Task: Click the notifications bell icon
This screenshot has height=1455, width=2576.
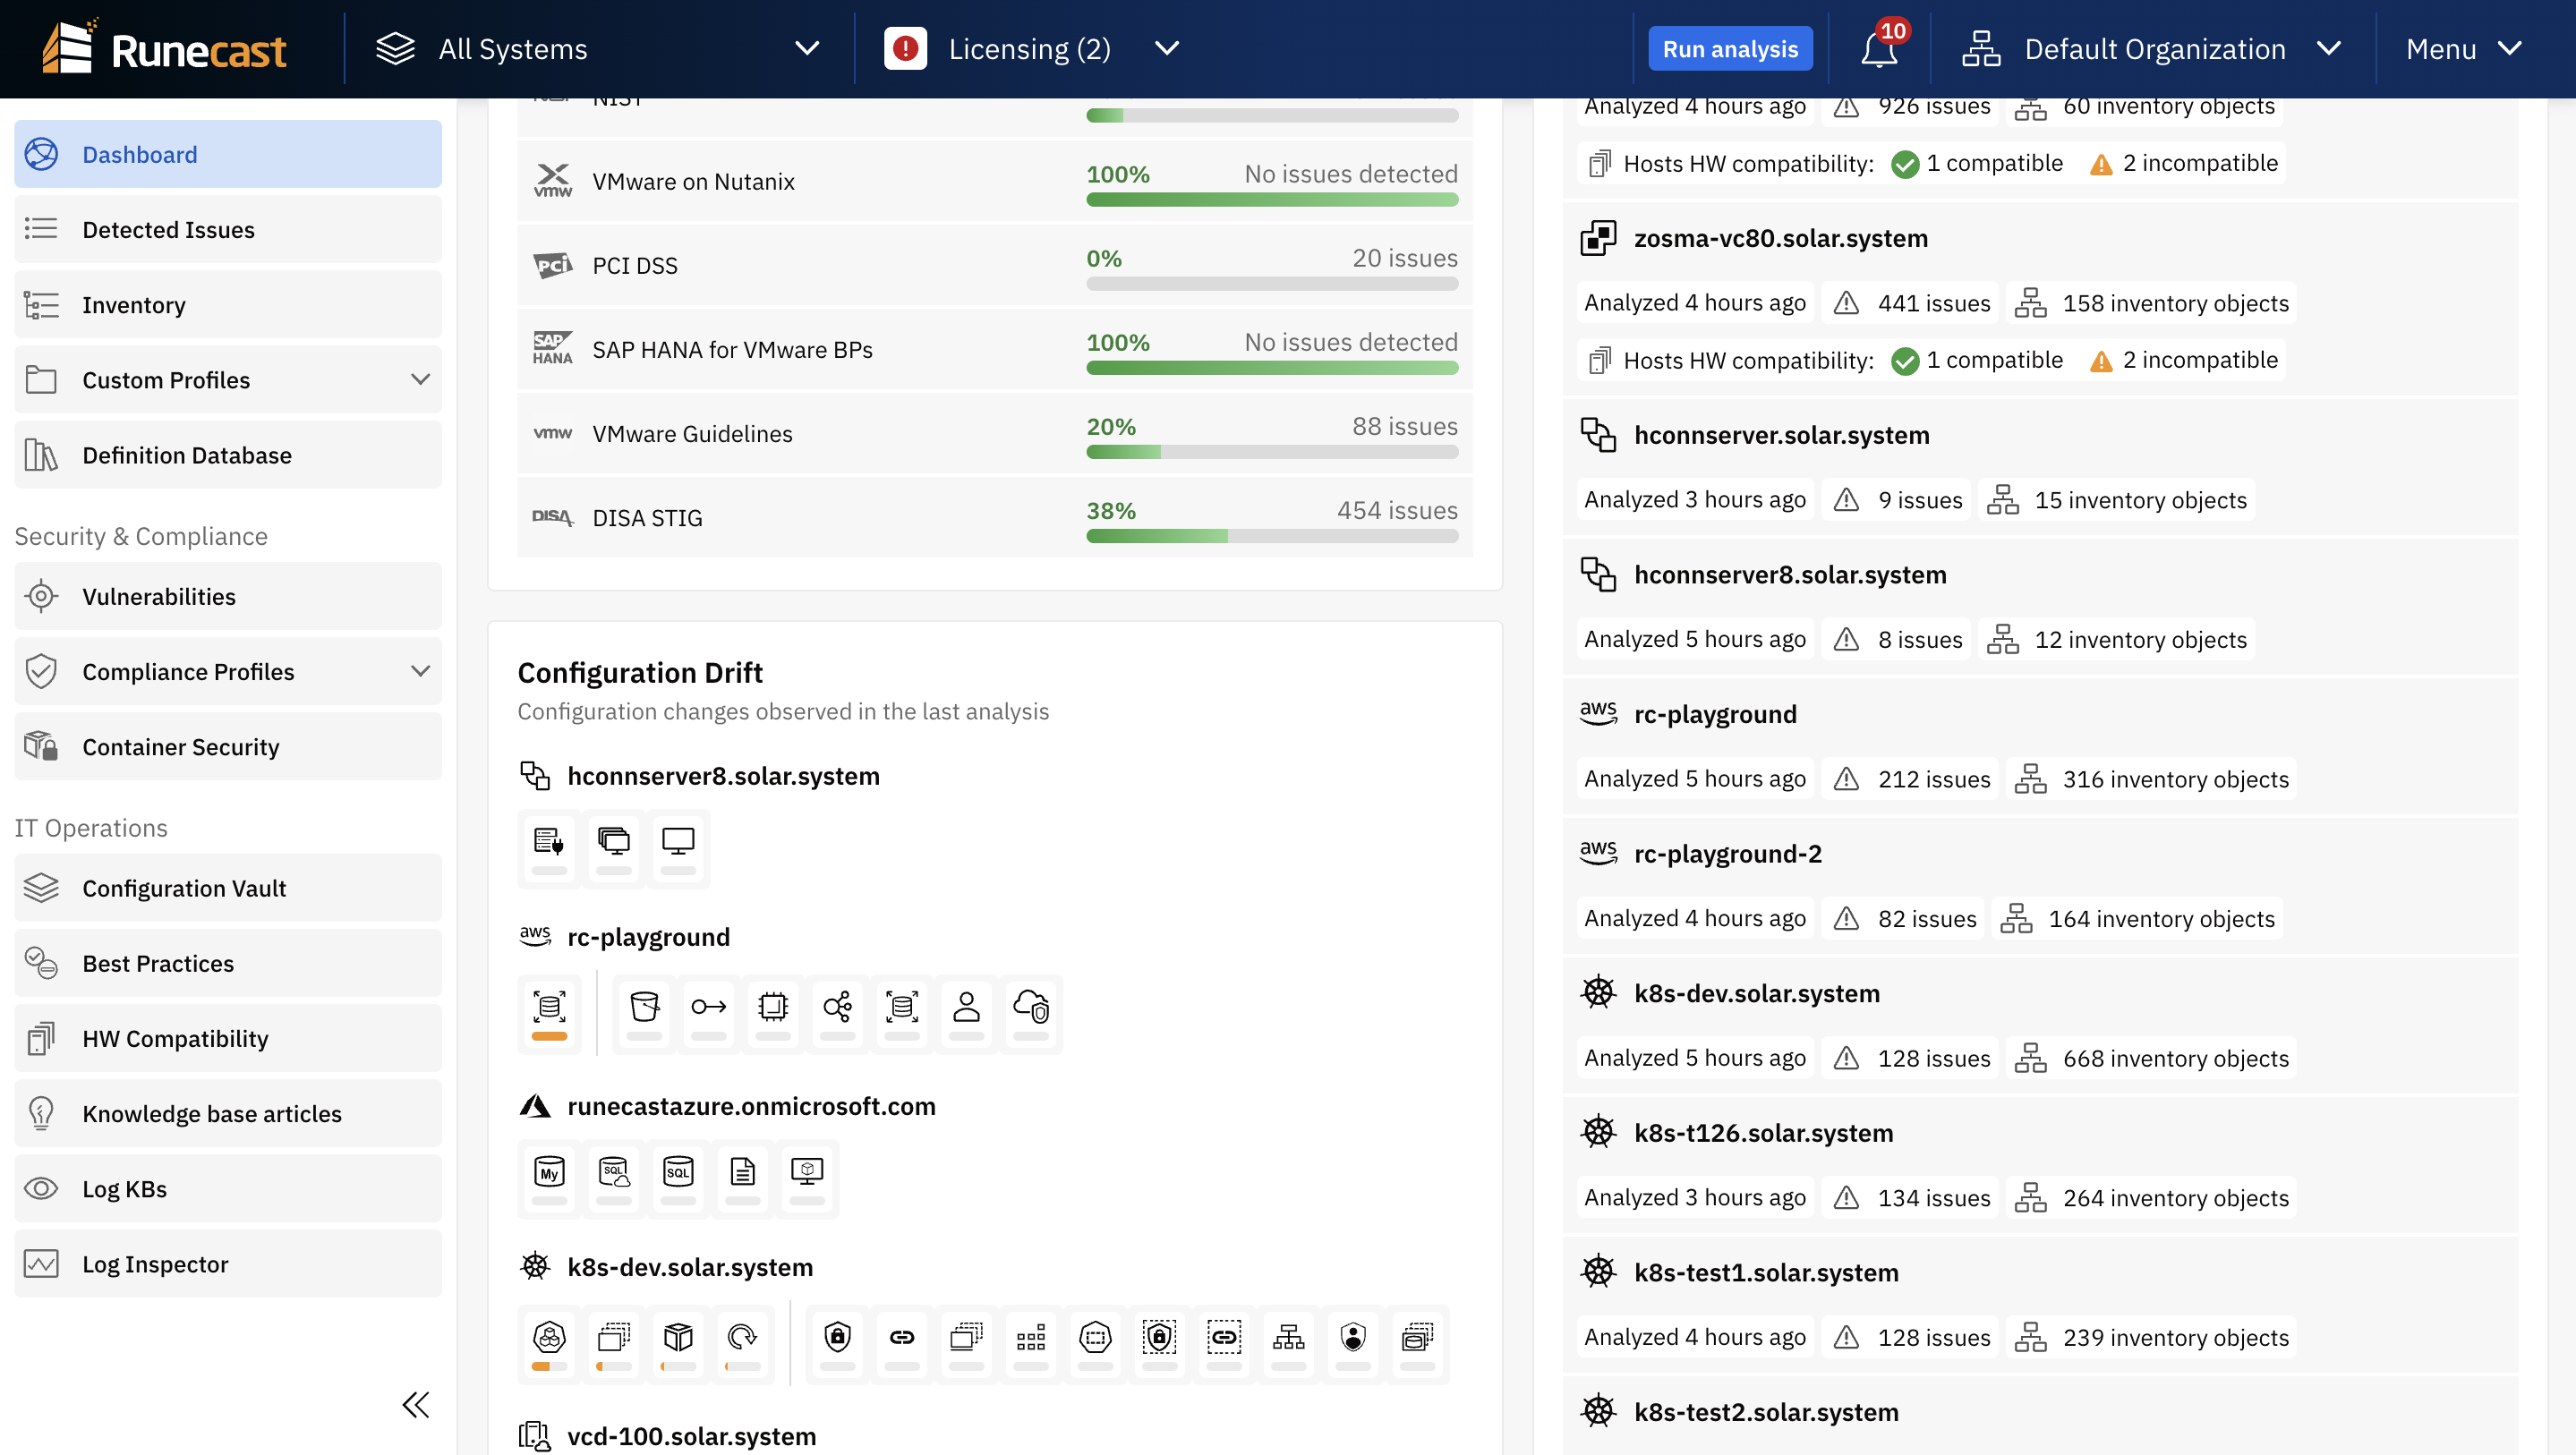Action: [x=1878, y=49]
